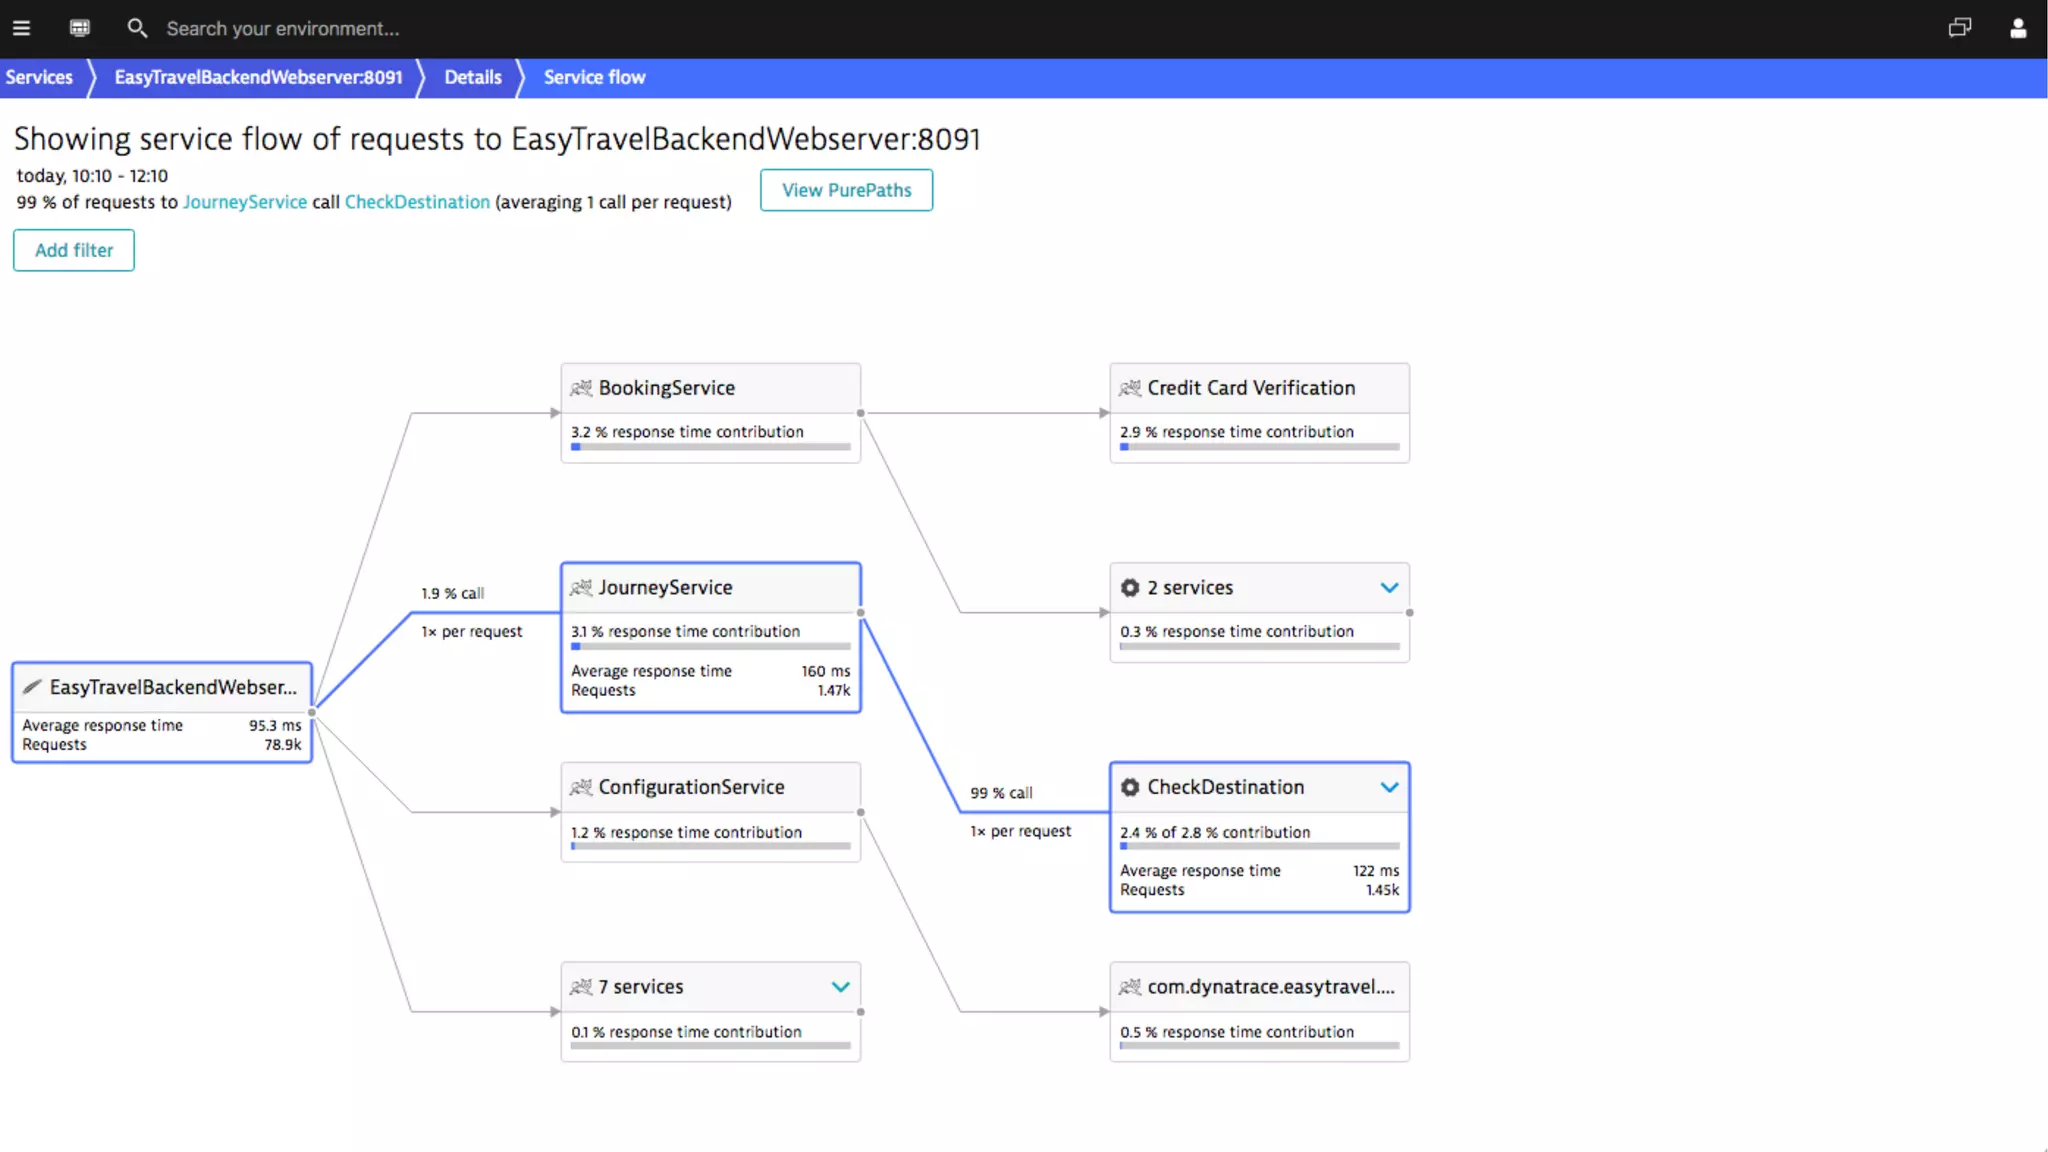
Task: Open the hamburger navigation menu
Action: [21, 28]
